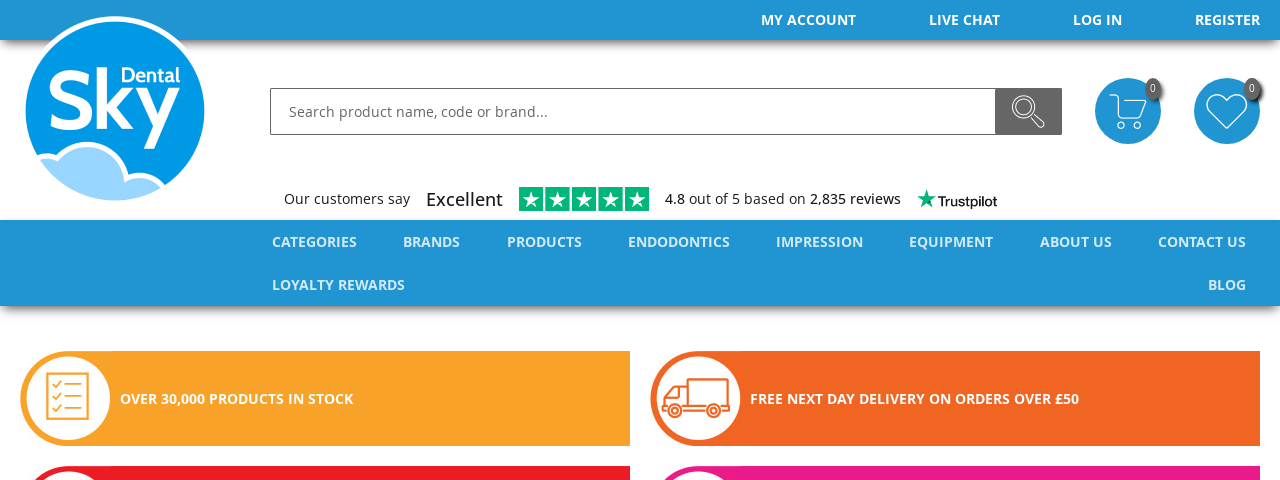Click the Trustpilot logo
The width and height of the screenshot is (1280, 480).
click(x=958, y=200)
